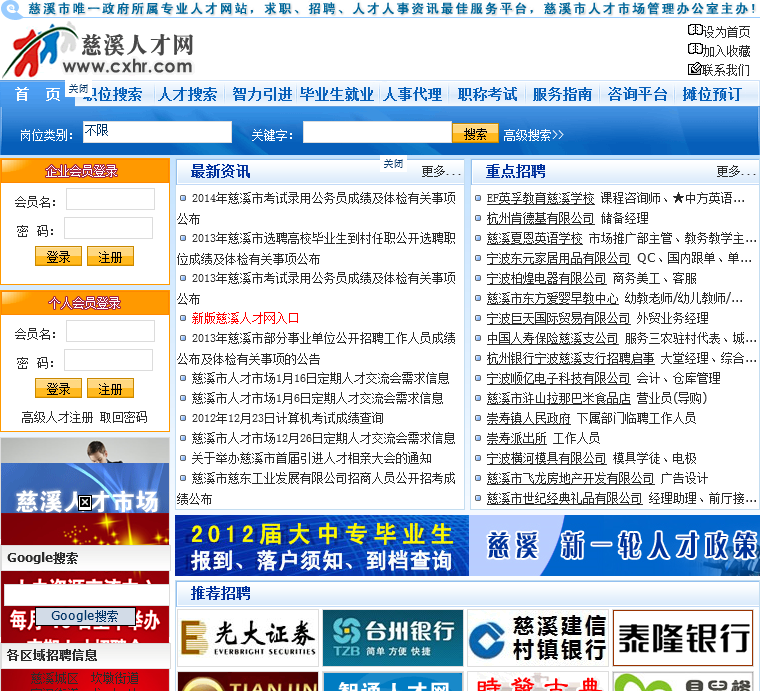Focus 会员名 field in 个人会员登录
The image size is (760, 691).
tap(111, 331)
